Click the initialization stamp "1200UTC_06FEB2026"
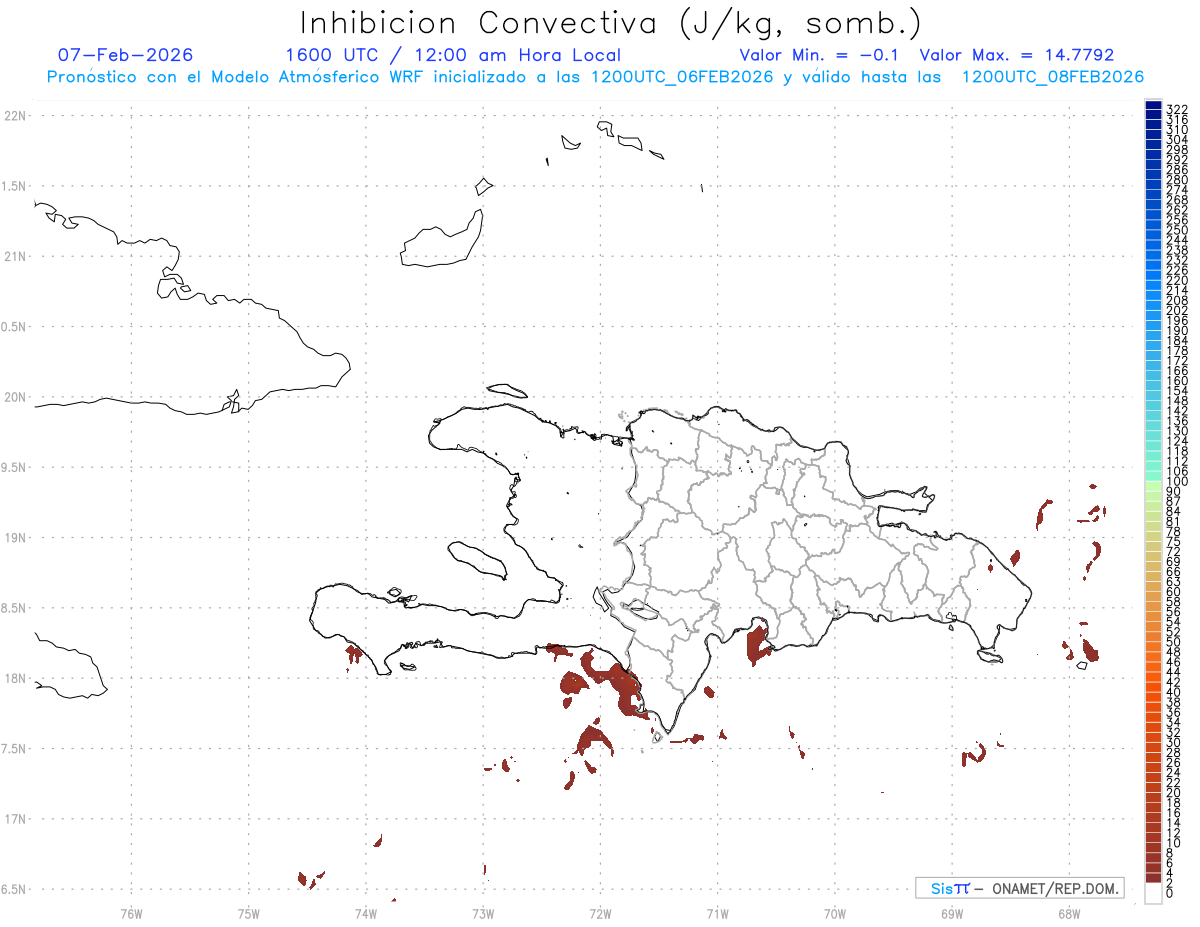Image resolution: width=1200 pixels, height=927 pixels. 683,77
